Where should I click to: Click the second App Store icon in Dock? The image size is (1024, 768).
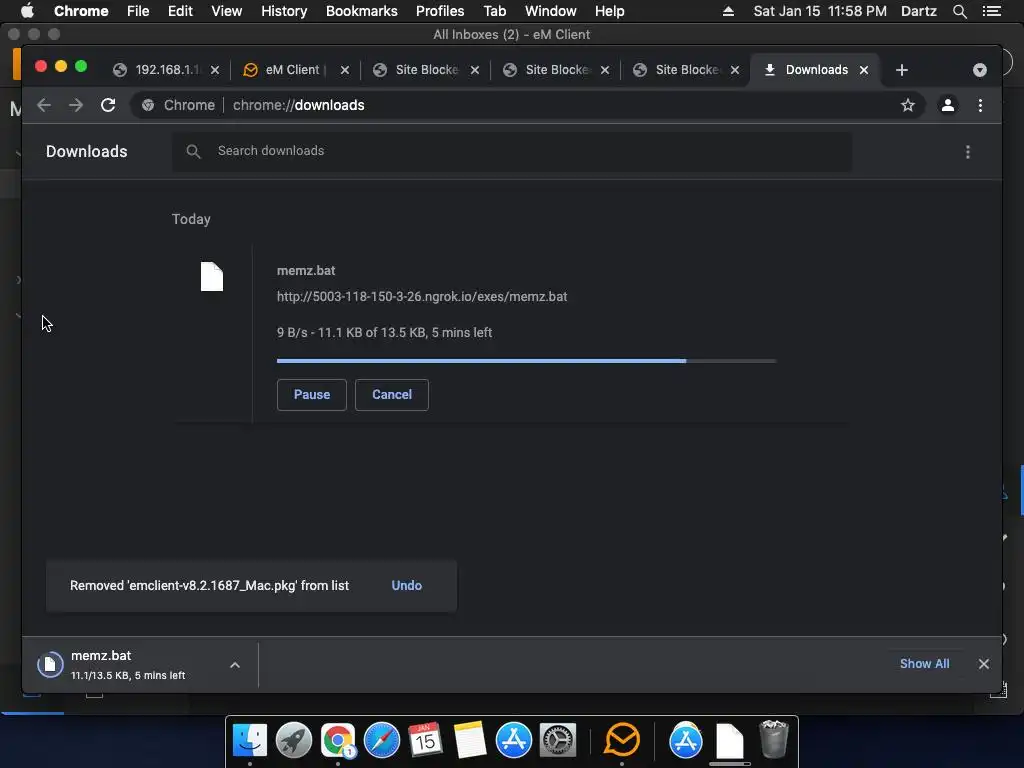tap(686, 740)
